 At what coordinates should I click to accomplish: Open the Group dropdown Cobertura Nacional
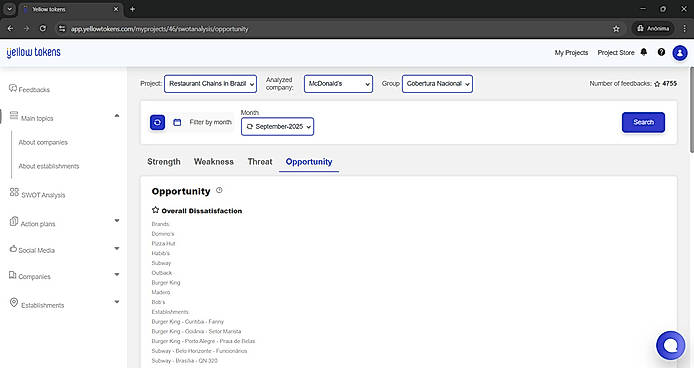point(437,84)
